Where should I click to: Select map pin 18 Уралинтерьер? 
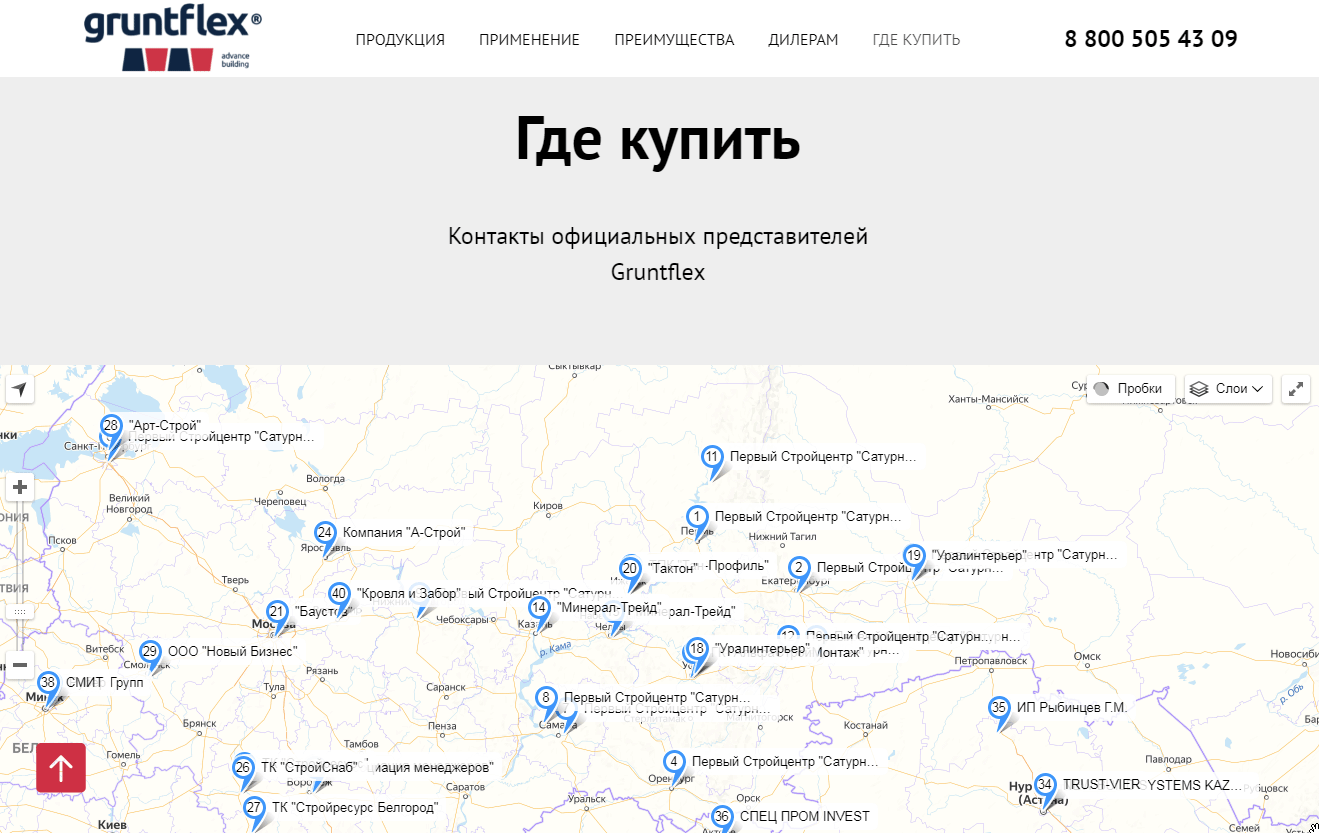coord(697,650)
